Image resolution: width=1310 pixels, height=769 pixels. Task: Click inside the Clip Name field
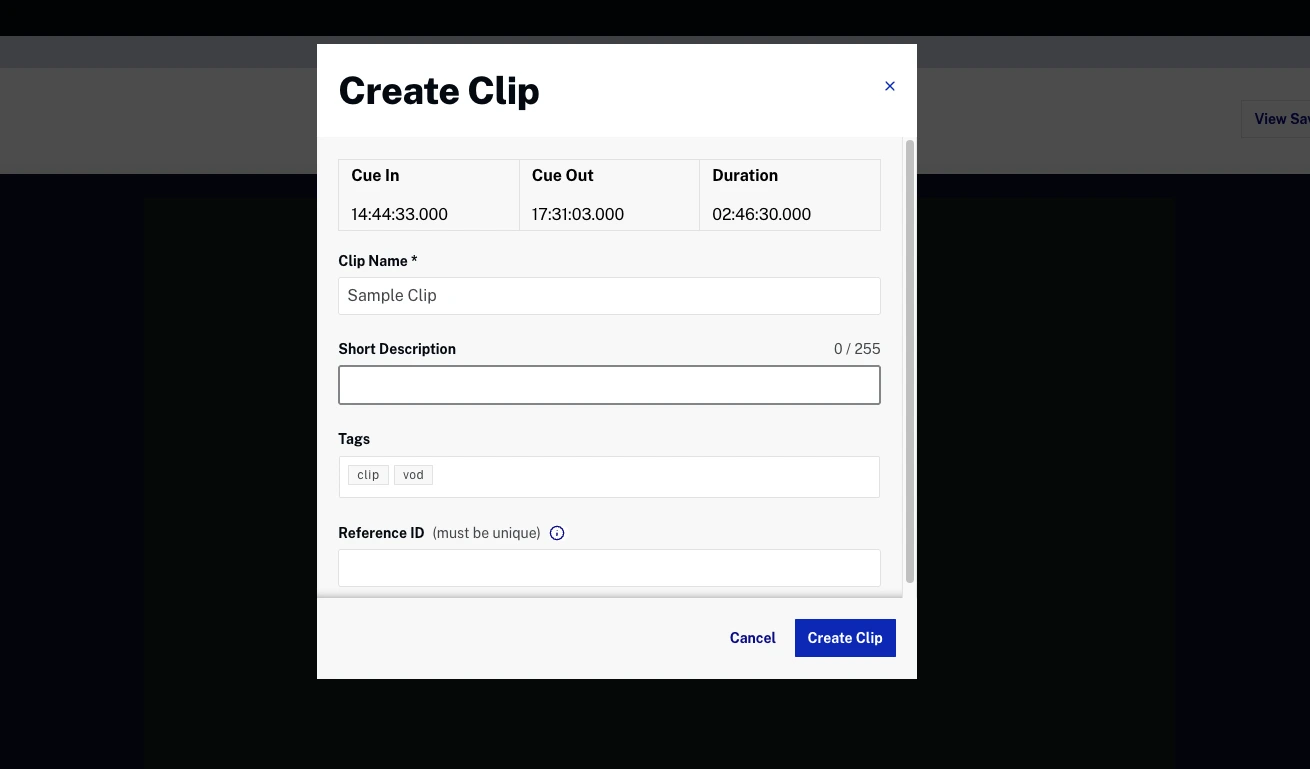coord(609,295)
